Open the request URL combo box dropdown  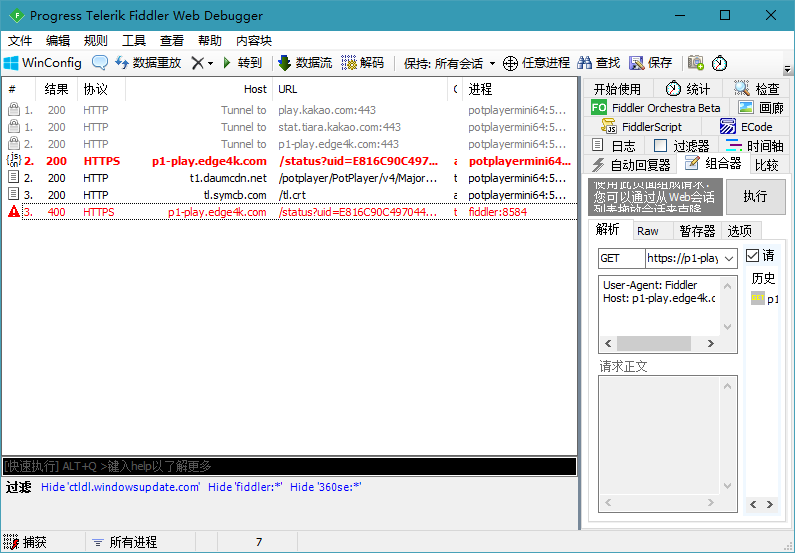[x=729, y=258]
